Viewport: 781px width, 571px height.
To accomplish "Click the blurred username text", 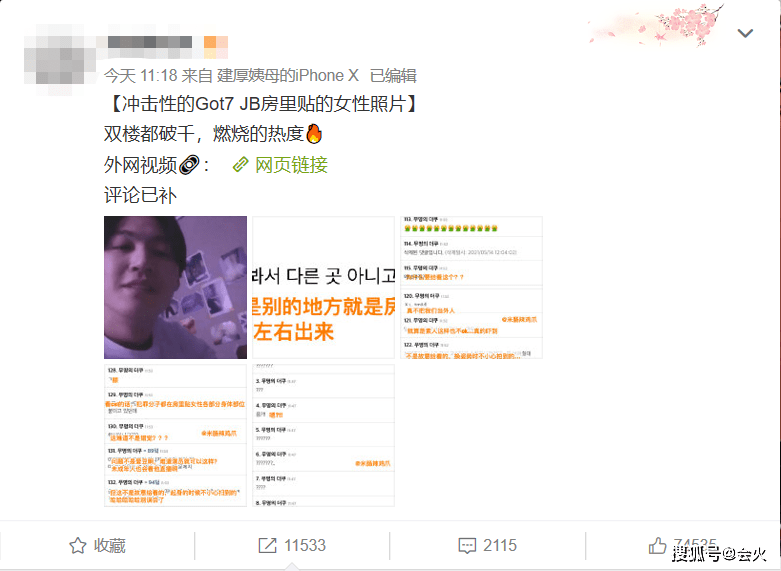I will [x=150, y=42].
